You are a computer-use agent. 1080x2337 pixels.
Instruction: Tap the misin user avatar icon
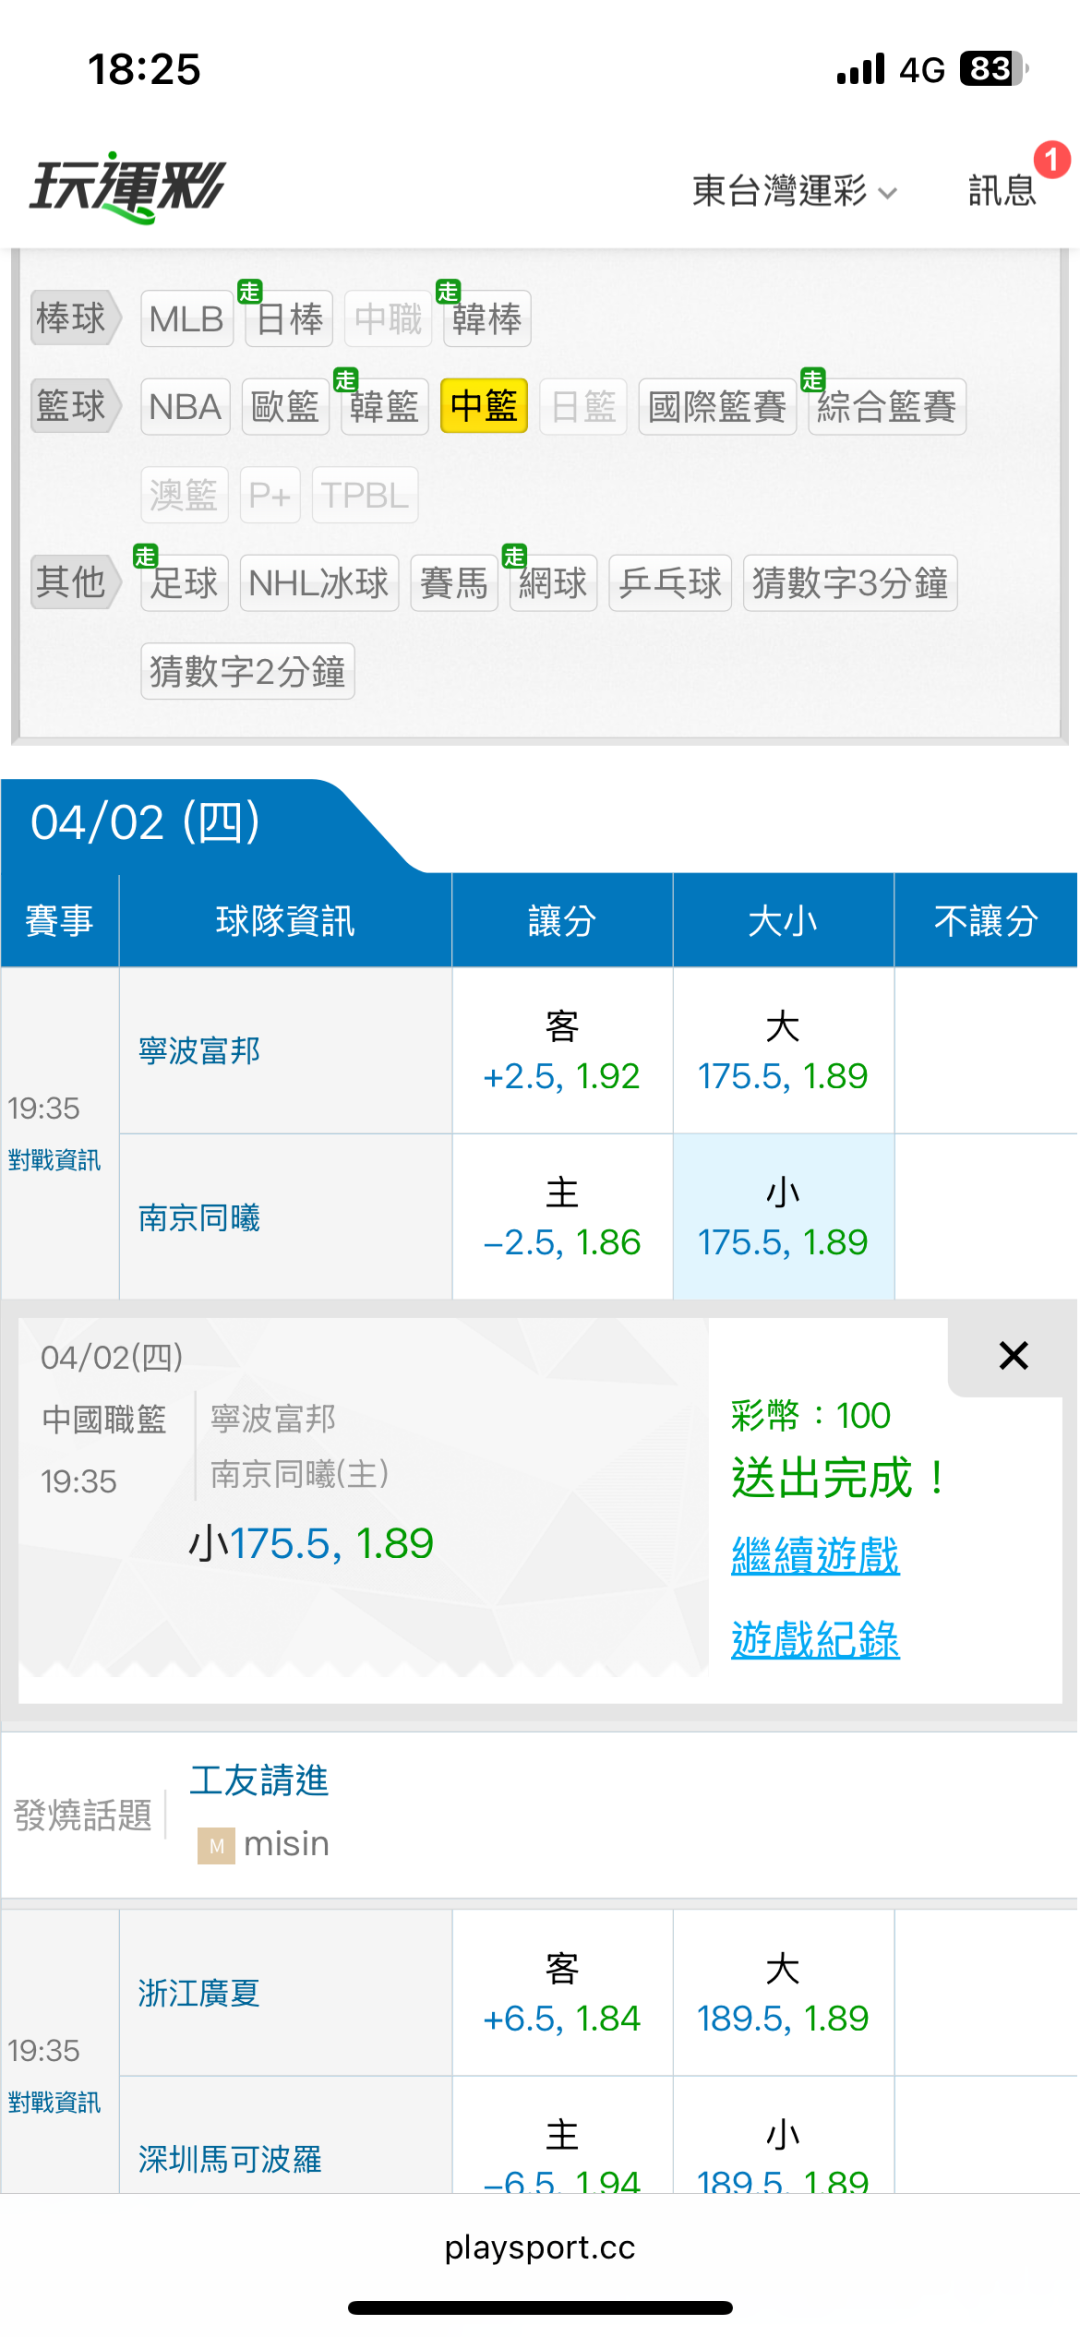[x=216, y=1845]
